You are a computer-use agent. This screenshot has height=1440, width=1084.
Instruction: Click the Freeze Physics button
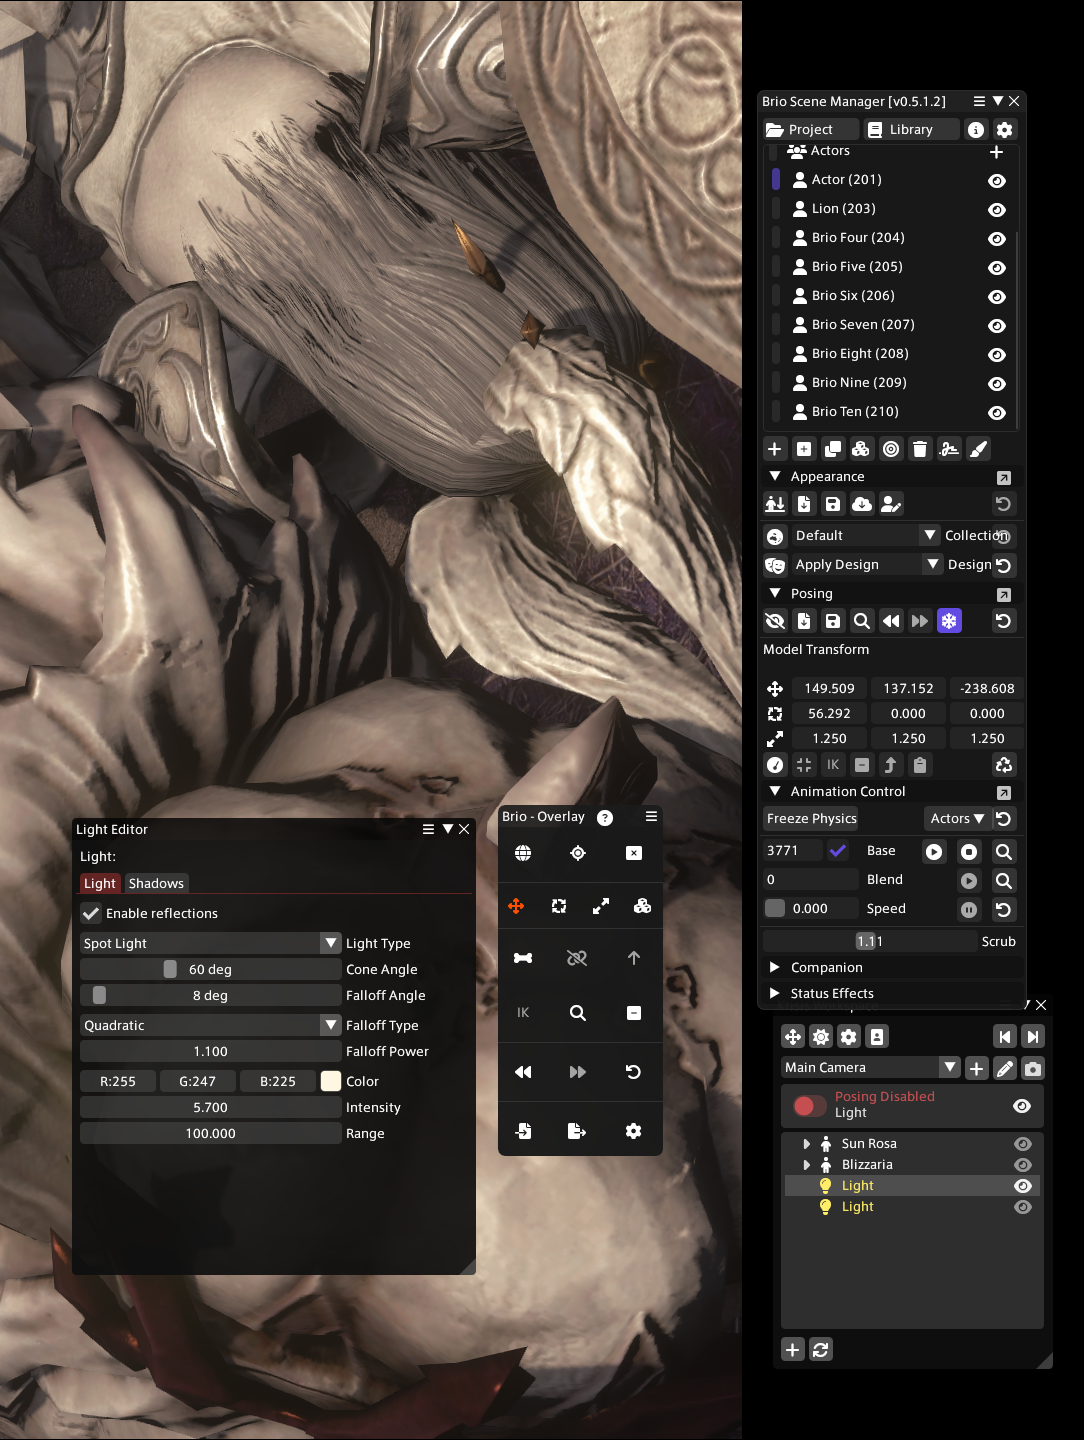[812, 818]
